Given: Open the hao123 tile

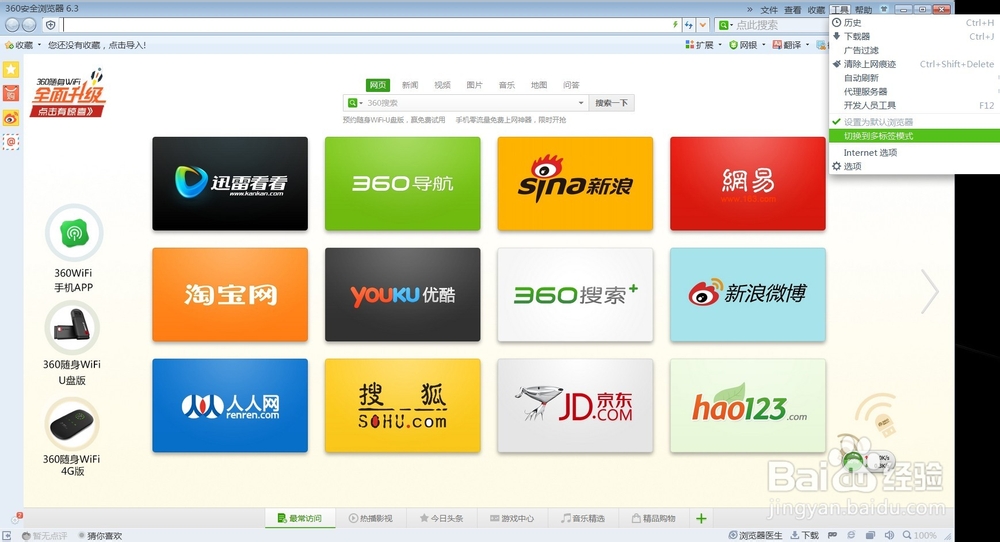Looking at the screenshot, I should [x=747, y=406].
